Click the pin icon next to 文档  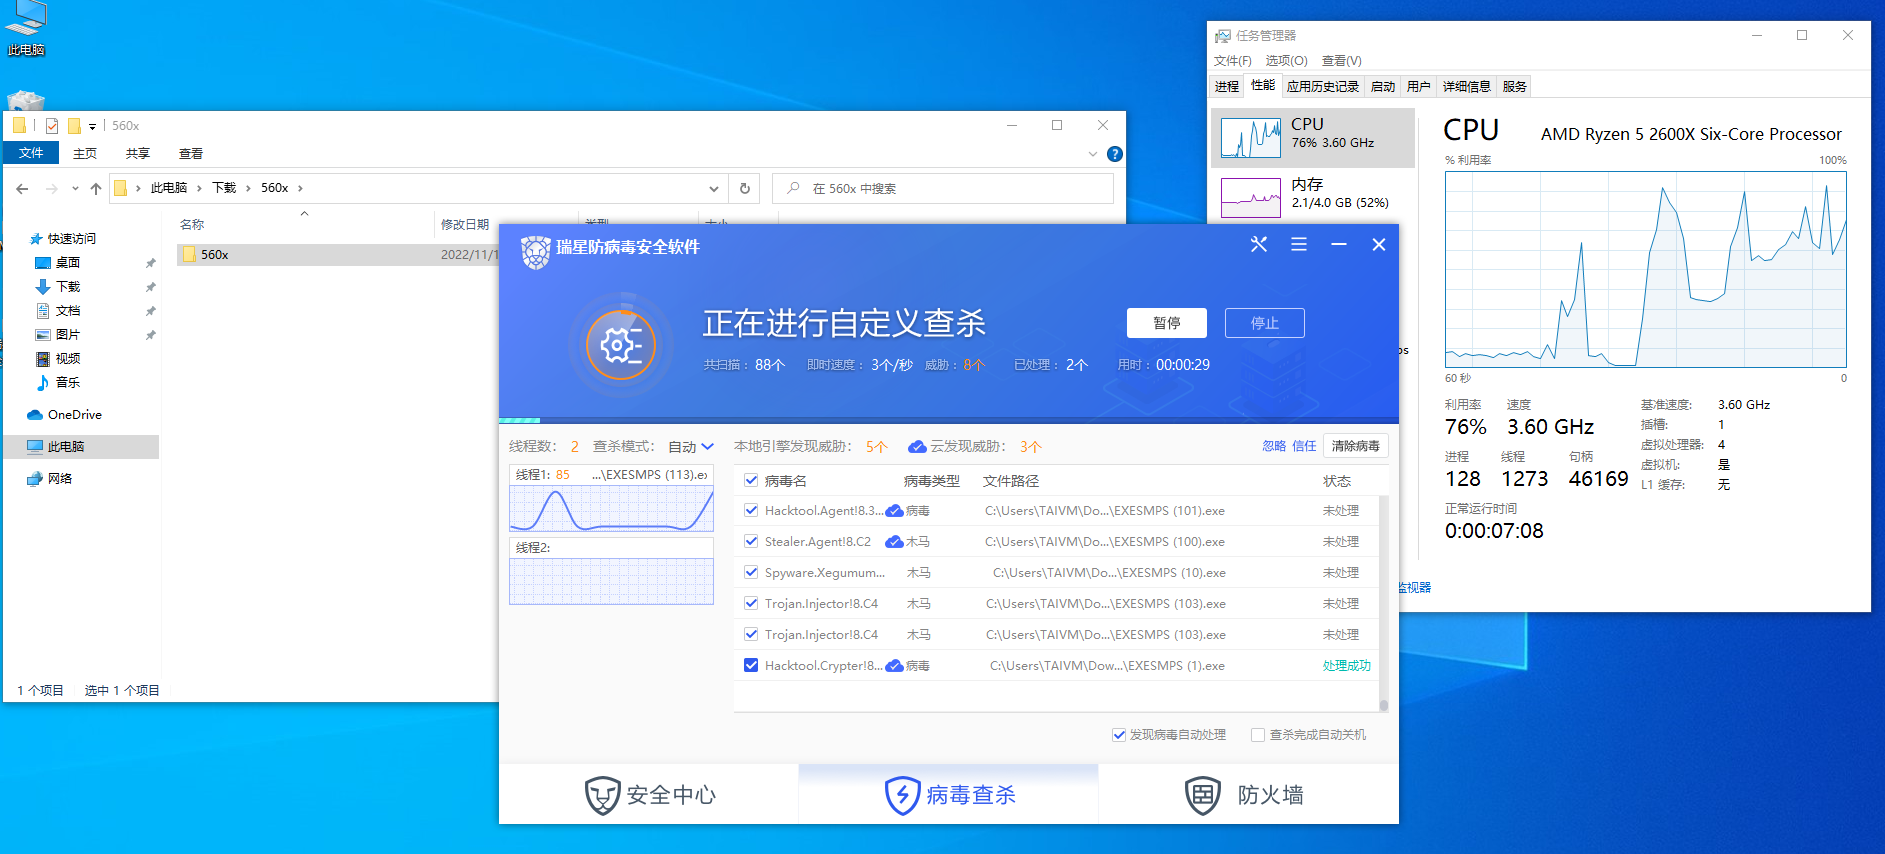pos(151,311)
